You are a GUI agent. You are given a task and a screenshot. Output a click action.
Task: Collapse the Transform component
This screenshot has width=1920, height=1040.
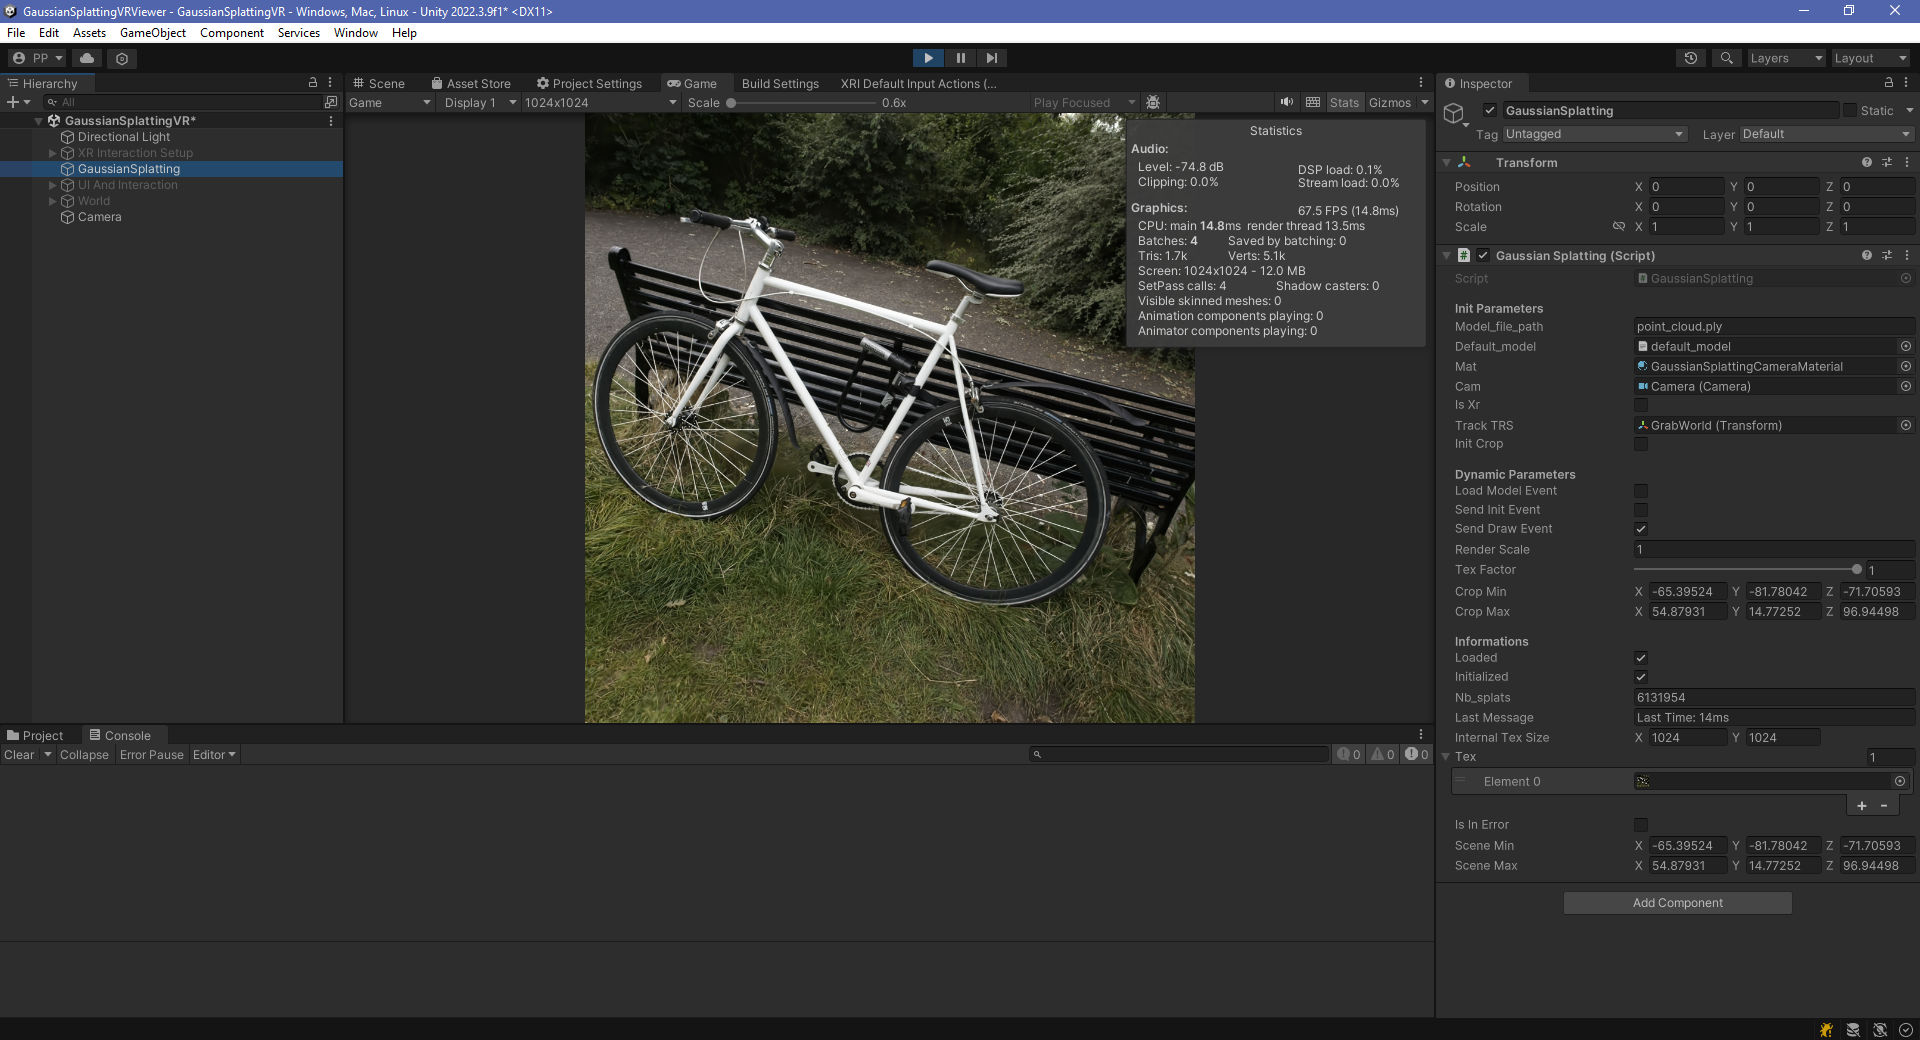1446,162
